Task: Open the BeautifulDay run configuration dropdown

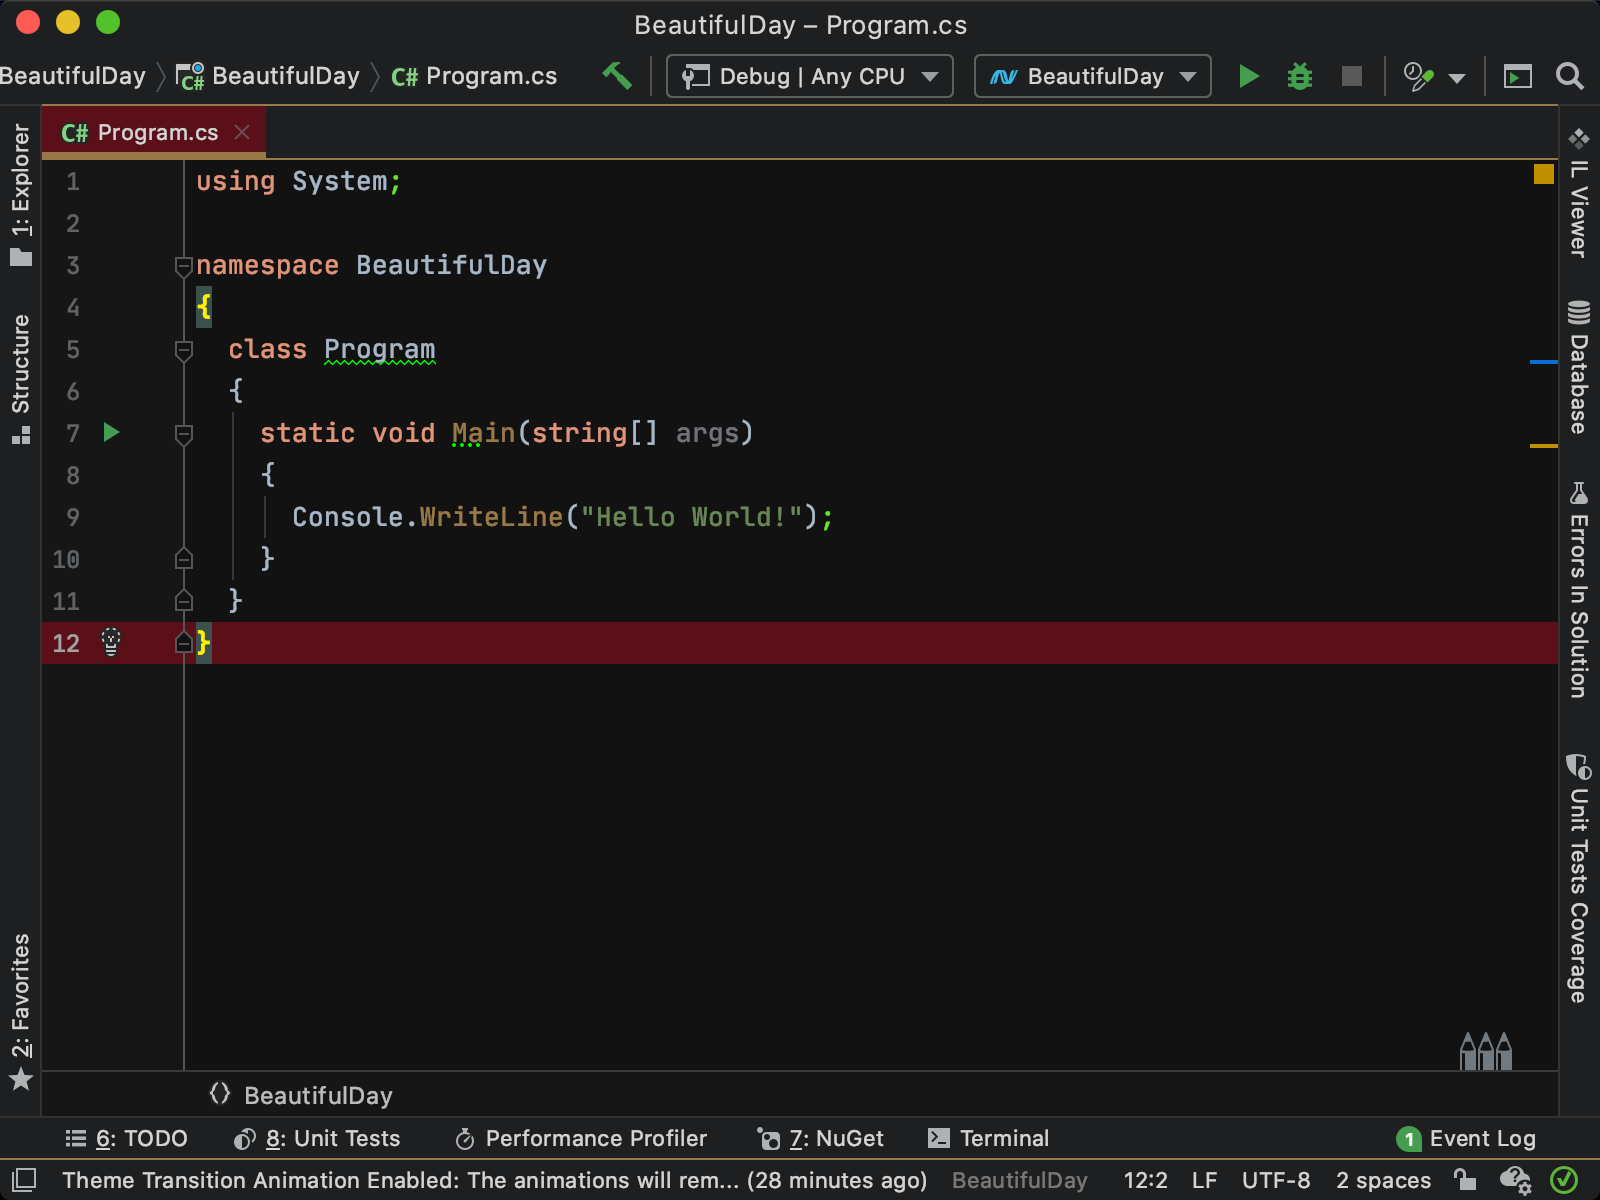Action: (x=1093, y=76)
